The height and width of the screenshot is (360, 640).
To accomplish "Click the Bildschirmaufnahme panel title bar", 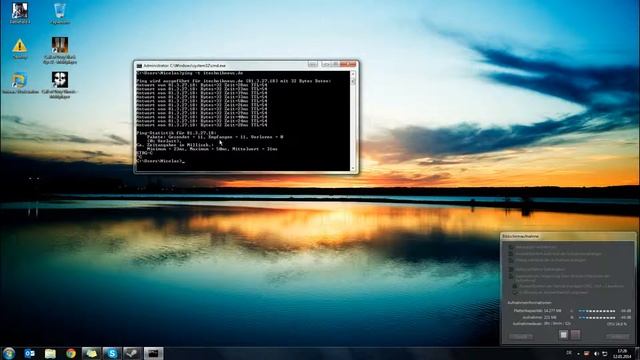I will click(567, 236).
